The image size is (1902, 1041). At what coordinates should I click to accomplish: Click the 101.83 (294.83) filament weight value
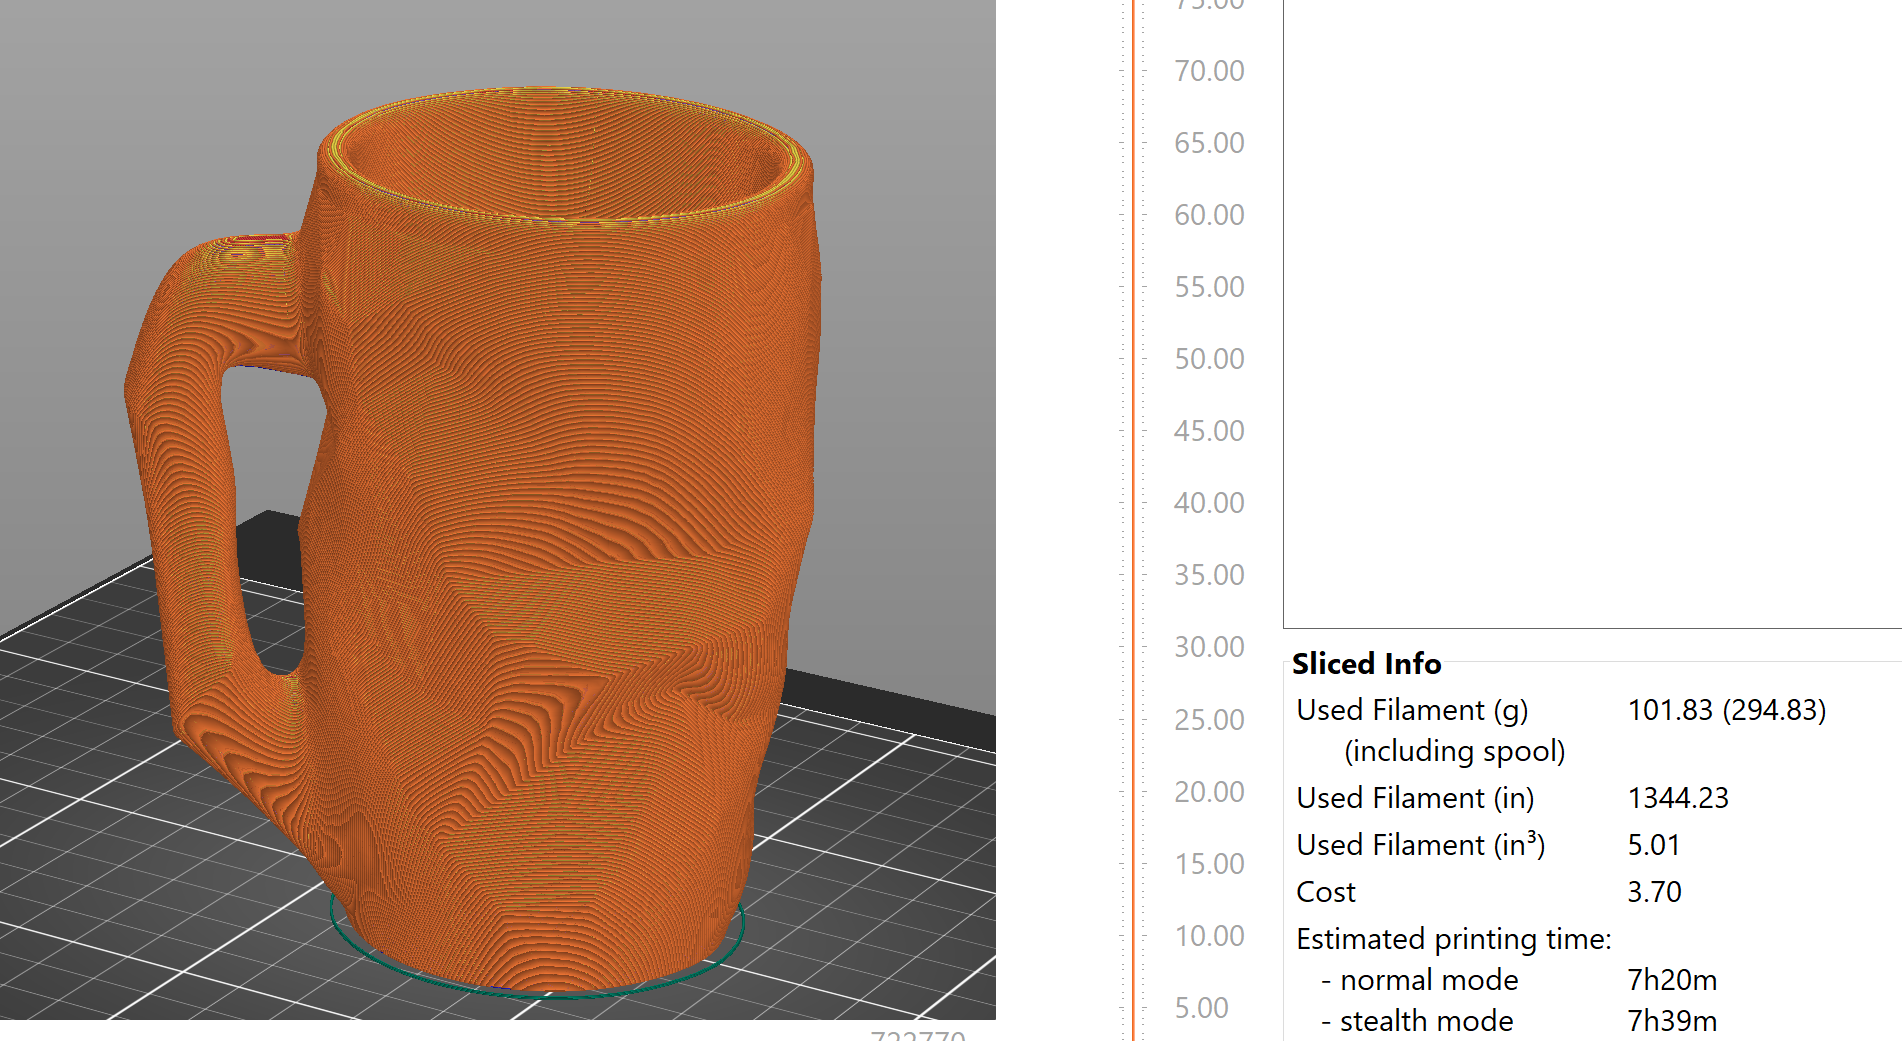(x=1727, y=710)
